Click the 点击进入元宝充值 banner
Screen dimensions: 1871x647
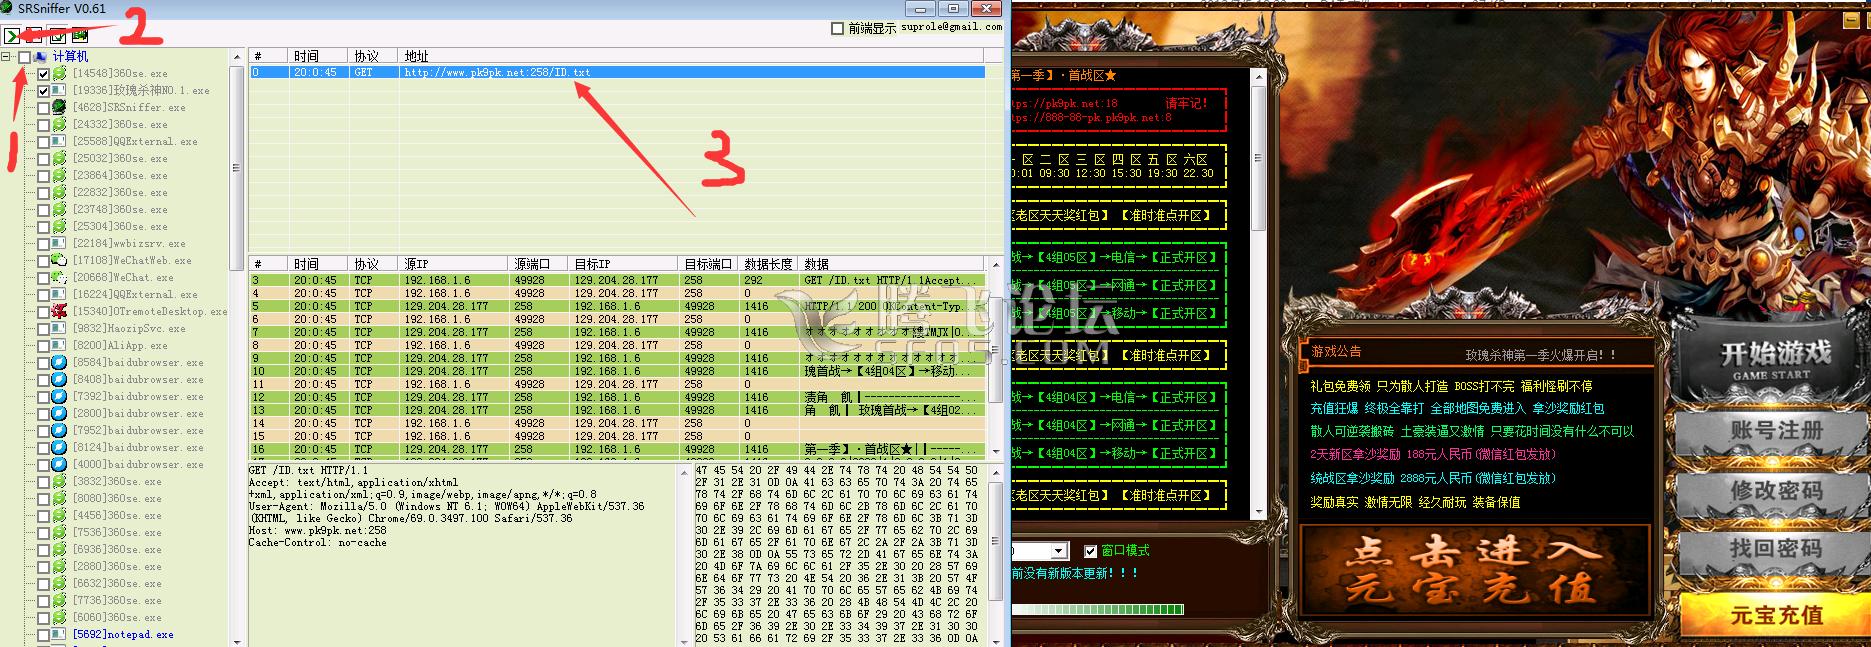pos(1474,571)
